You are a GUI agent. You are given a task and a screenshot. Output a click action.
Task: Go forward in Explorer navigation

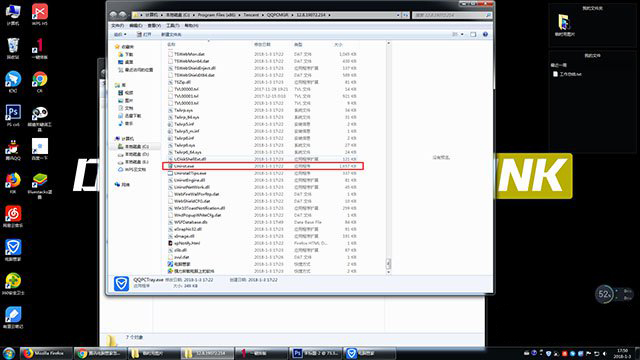pyautogui.click(x=122, y=15)
